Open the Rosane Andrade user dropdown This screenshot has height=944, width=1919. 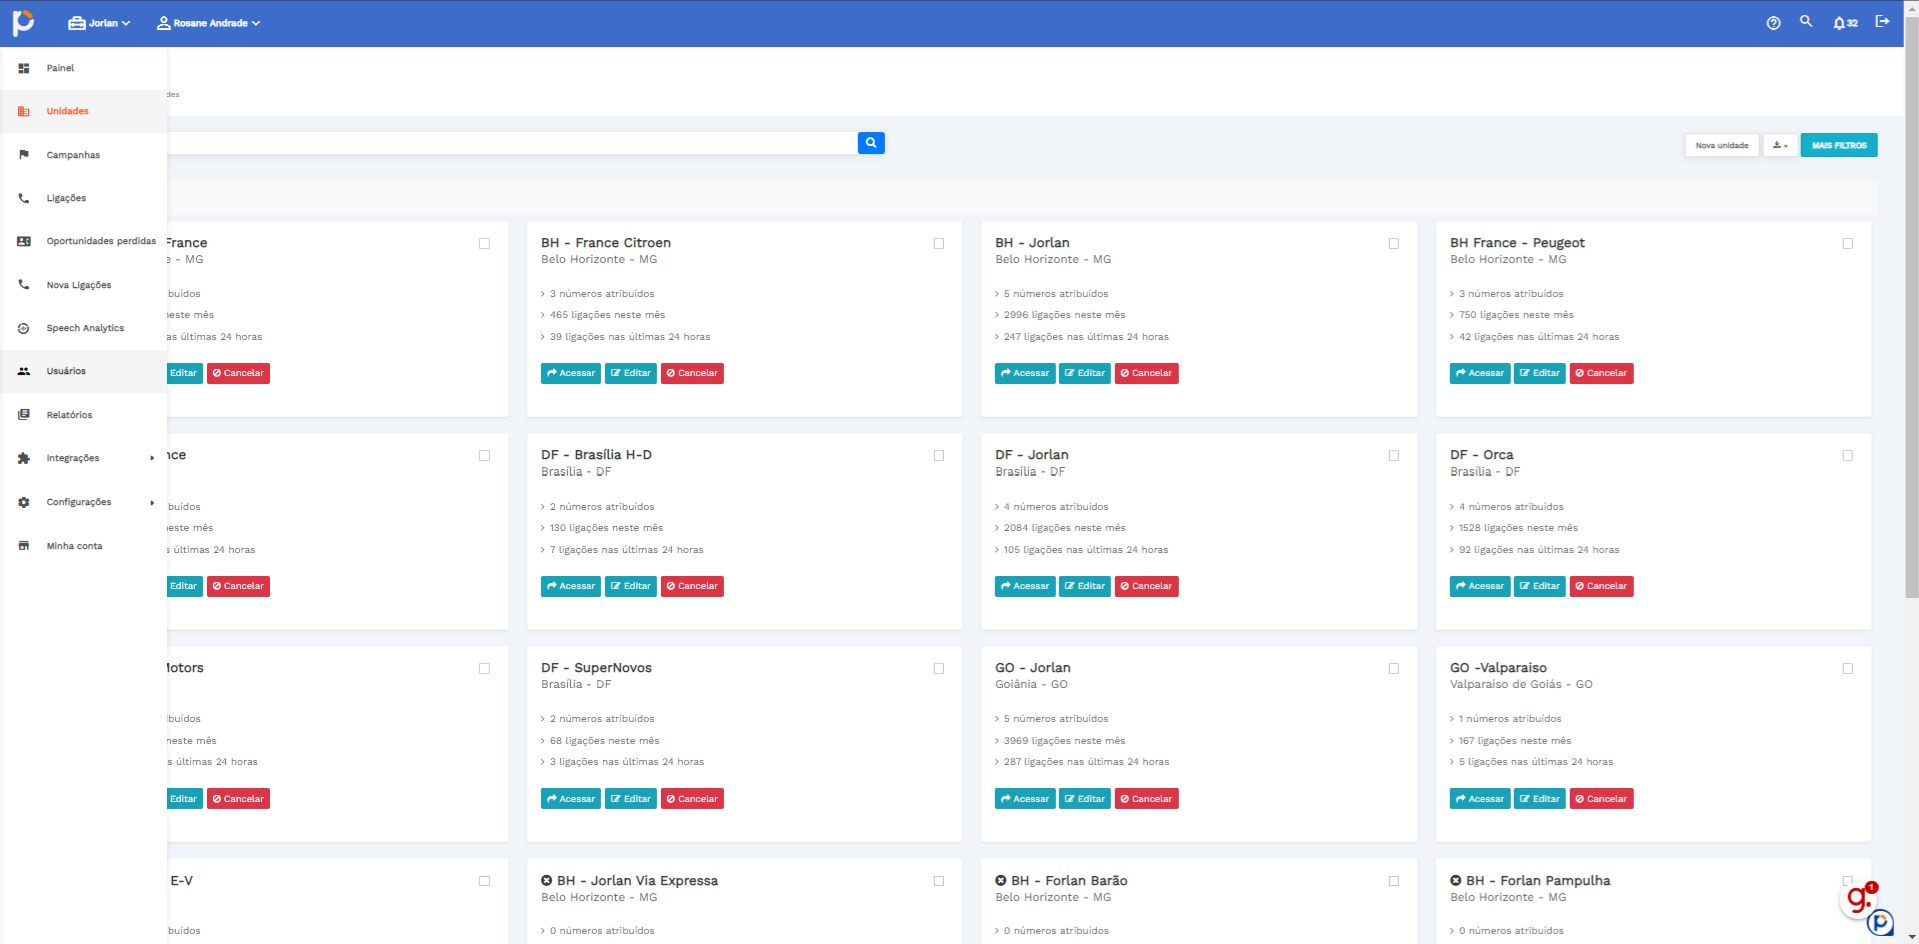coord(208,23)
